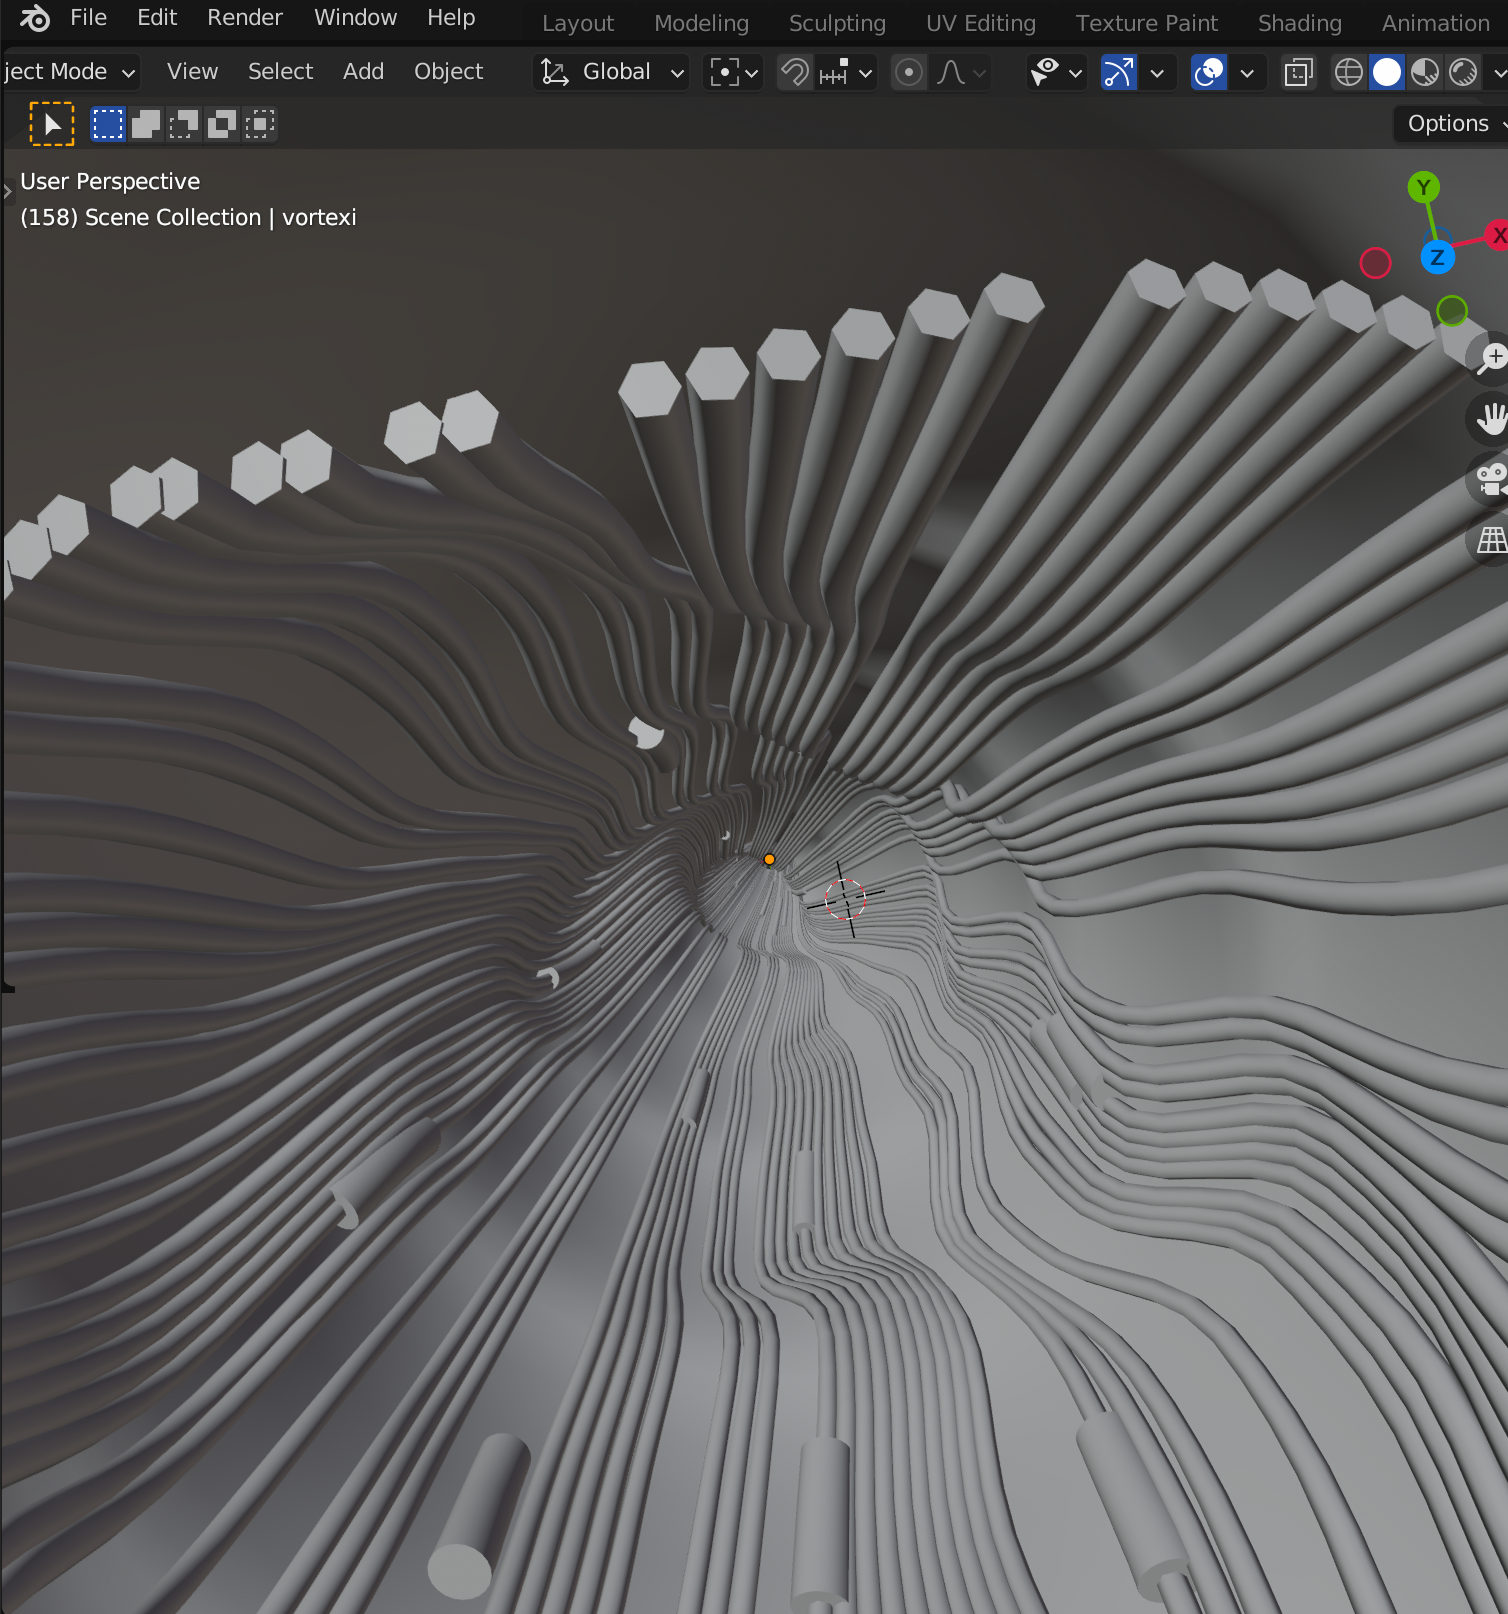
Task: Open the Render menu
Action: [245, 18]
